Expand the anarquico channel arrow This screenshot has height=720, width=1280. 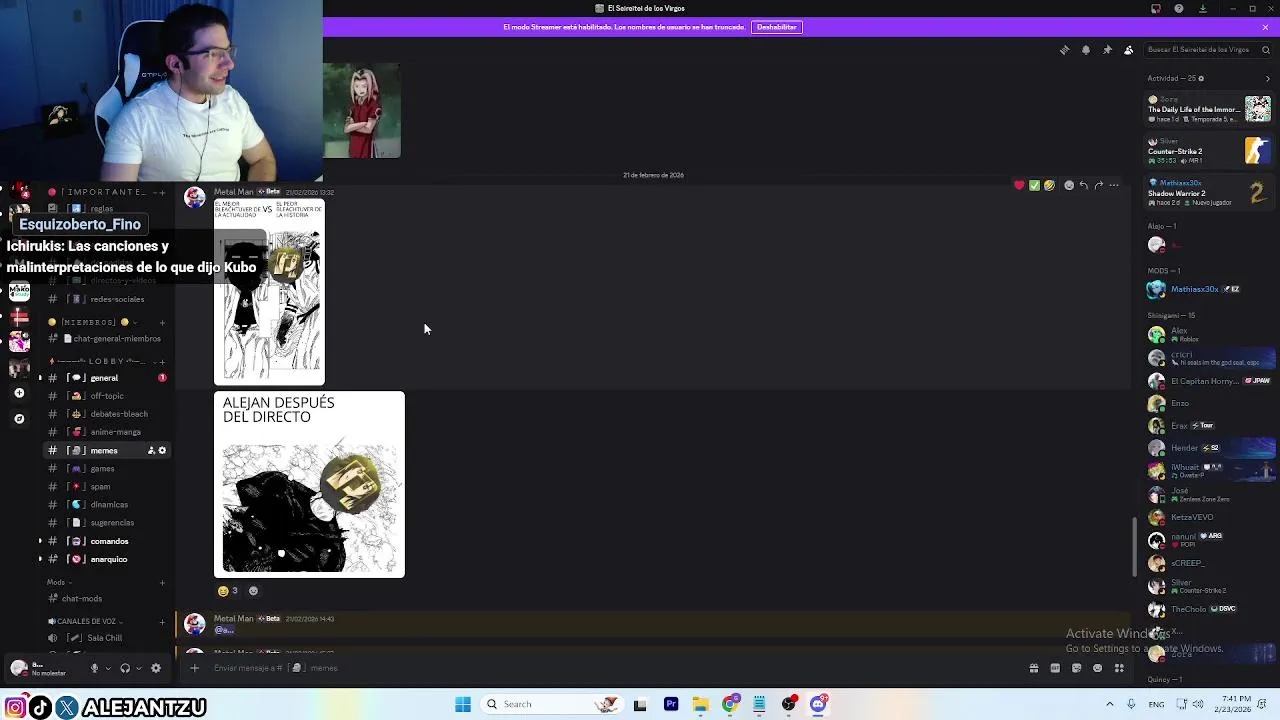point(40,559)
